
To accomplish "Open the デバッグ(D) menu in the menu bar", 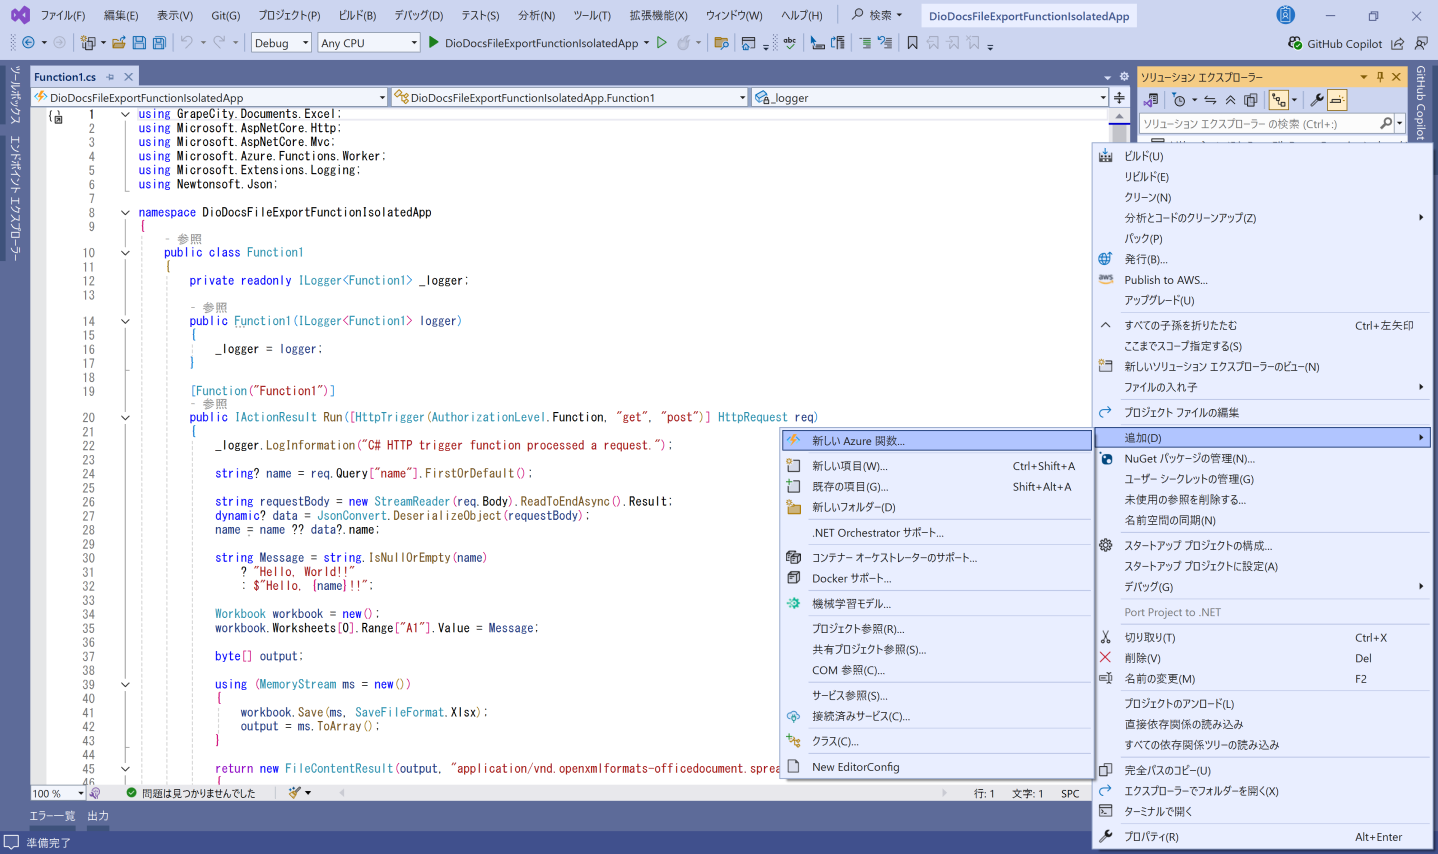I will [418, 15].
